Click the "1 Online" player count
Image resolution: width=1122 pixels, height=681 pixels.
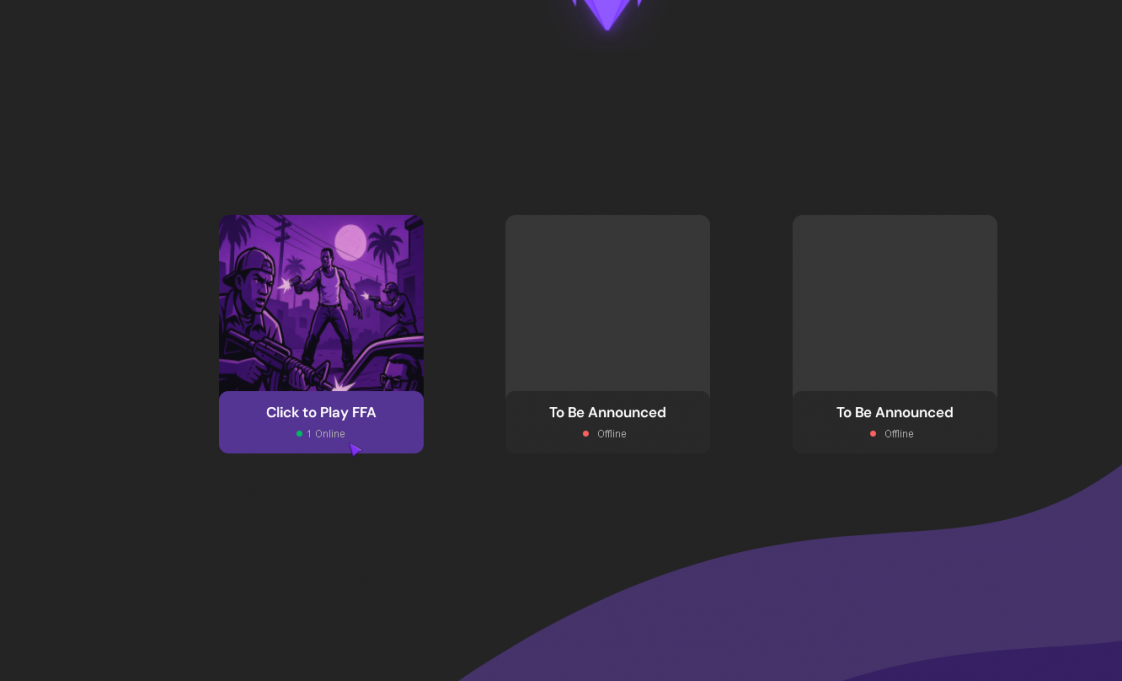326,434
